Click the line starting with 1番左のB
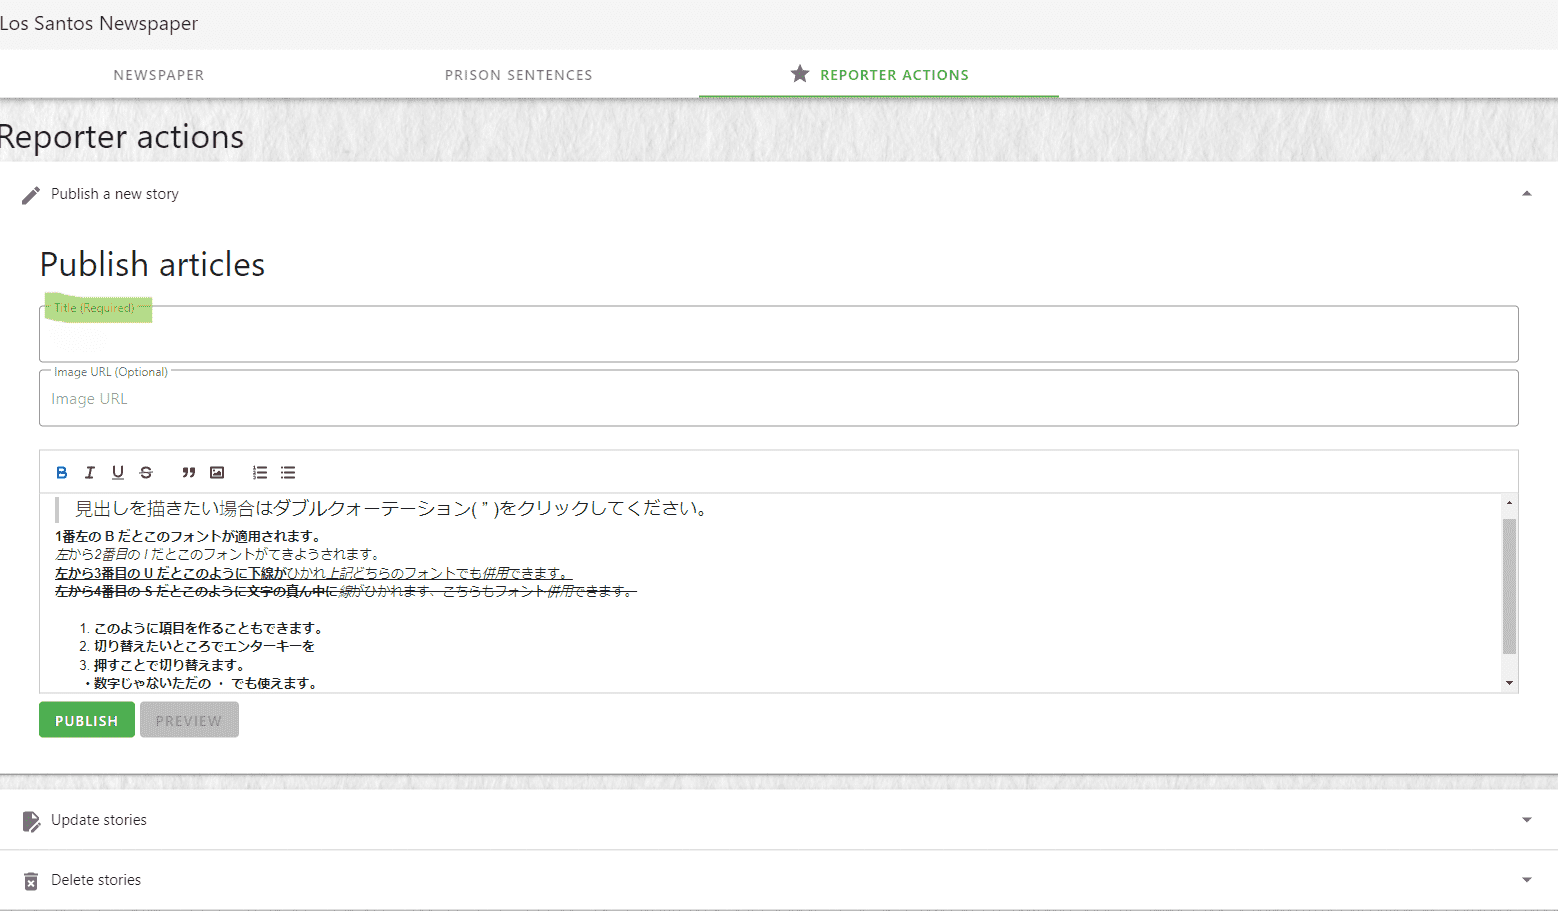Screen dimensions: 1558x911 coord(188,536)
